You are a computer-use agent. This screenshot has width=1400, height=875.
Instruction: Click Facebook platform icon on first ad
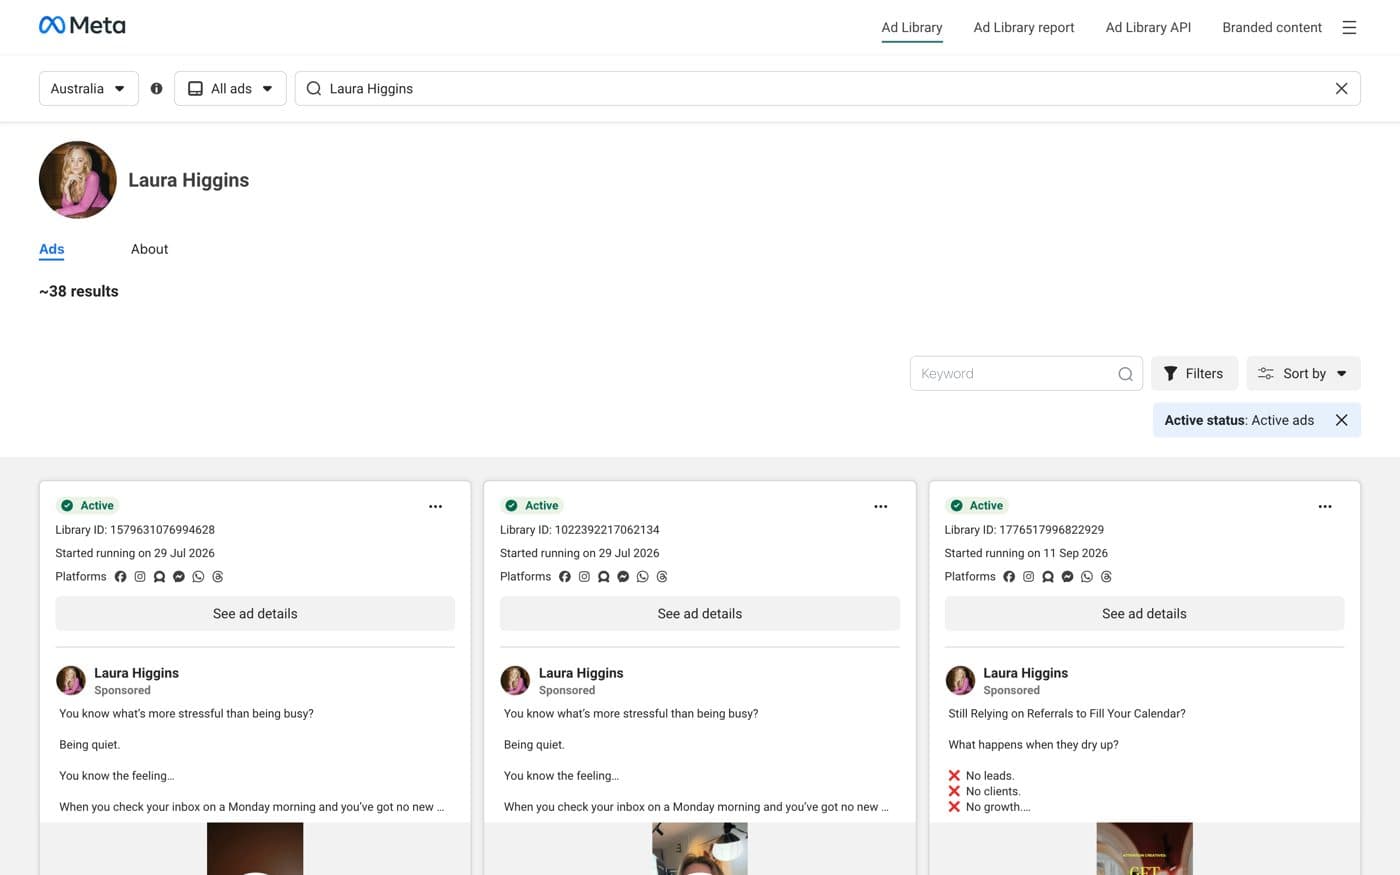120,577
